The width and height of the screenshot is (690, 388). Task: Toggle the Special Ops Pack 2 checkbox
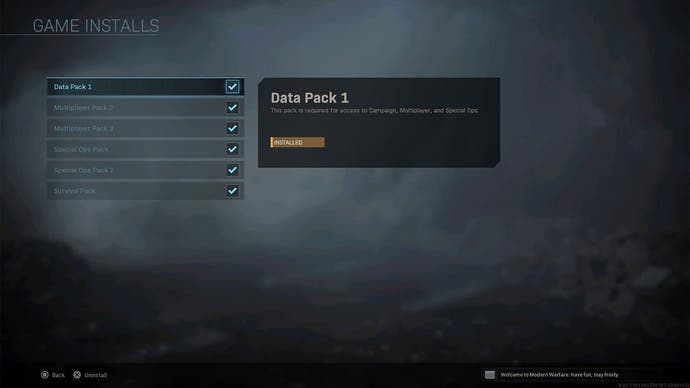point(232,170)
